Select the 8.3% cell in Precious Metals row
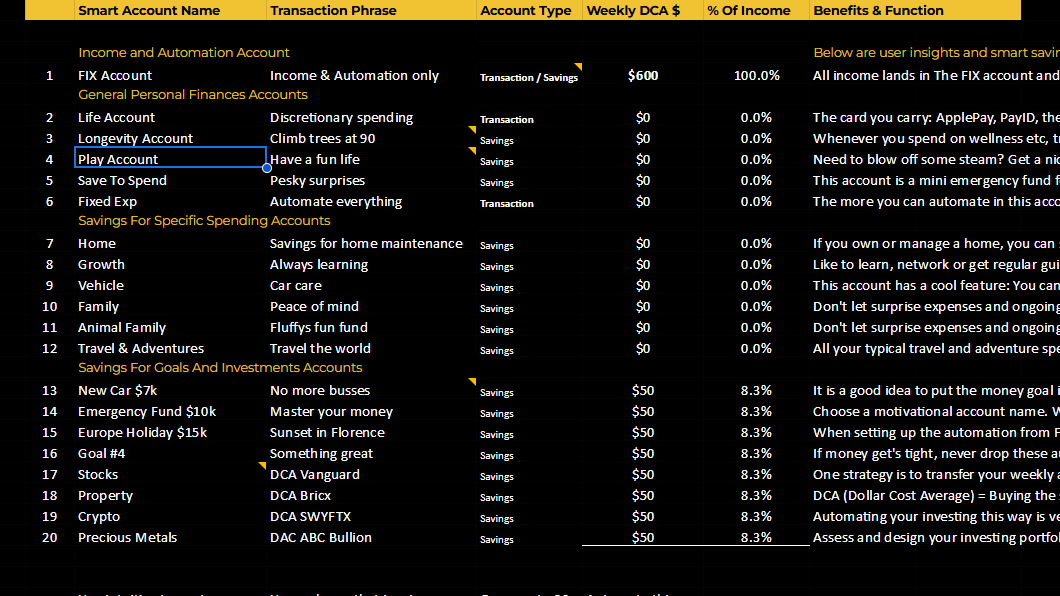The image size is (1060, 596). [756, 537]
